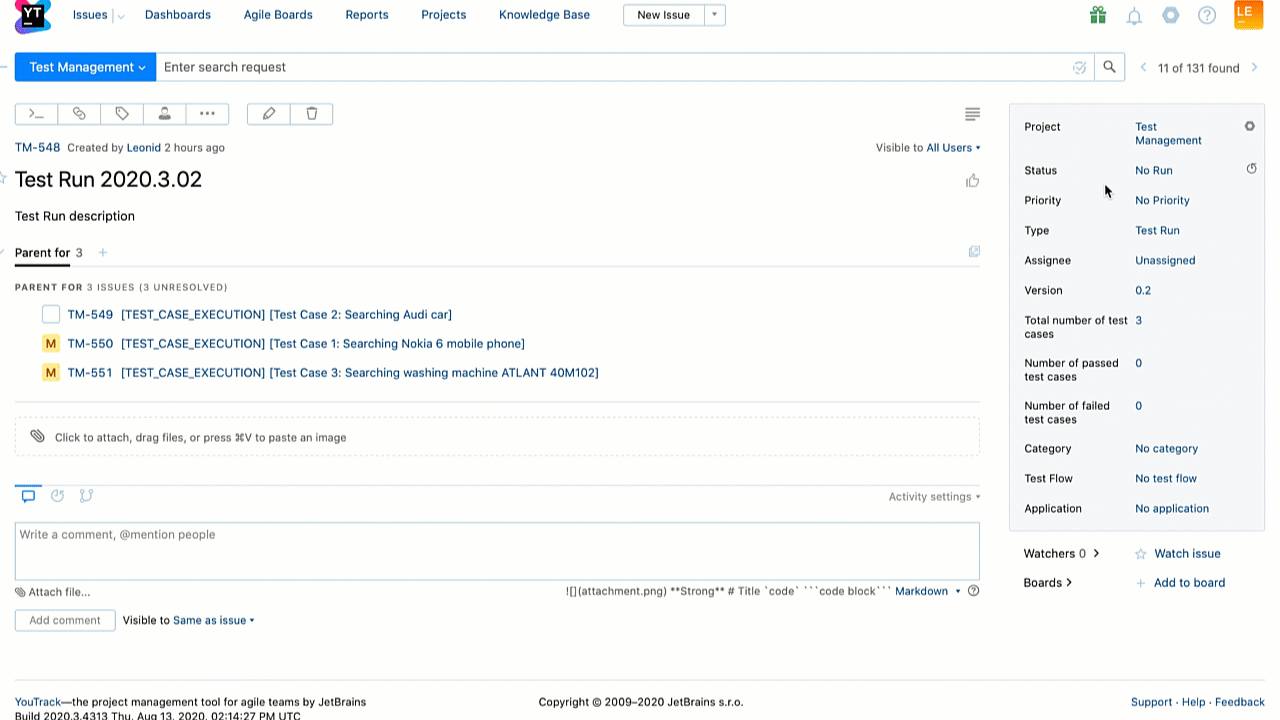Expand the Boards section
The height and width of the screenshot is (720, 1280).
point(1047,583)
